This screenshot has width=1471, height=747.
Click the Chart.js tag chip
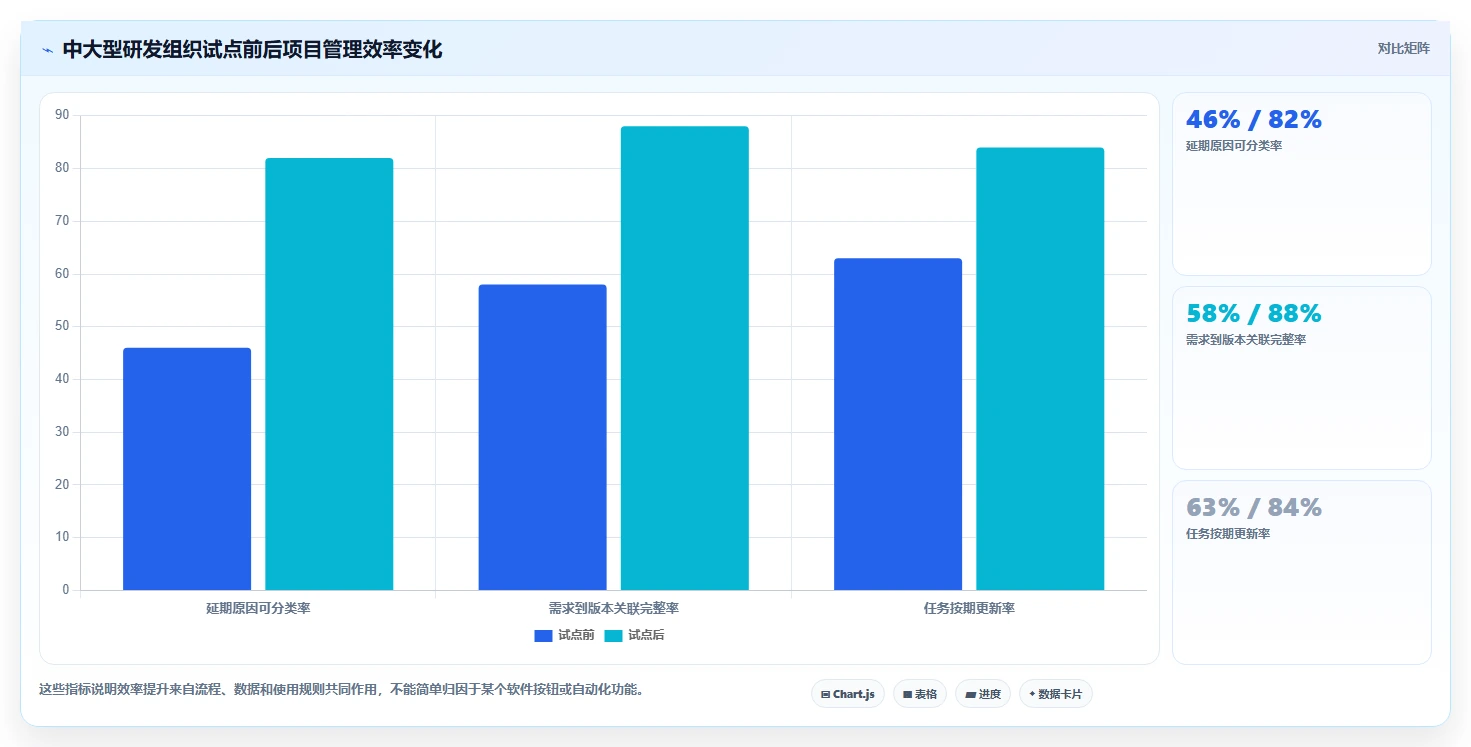(848, 694)
